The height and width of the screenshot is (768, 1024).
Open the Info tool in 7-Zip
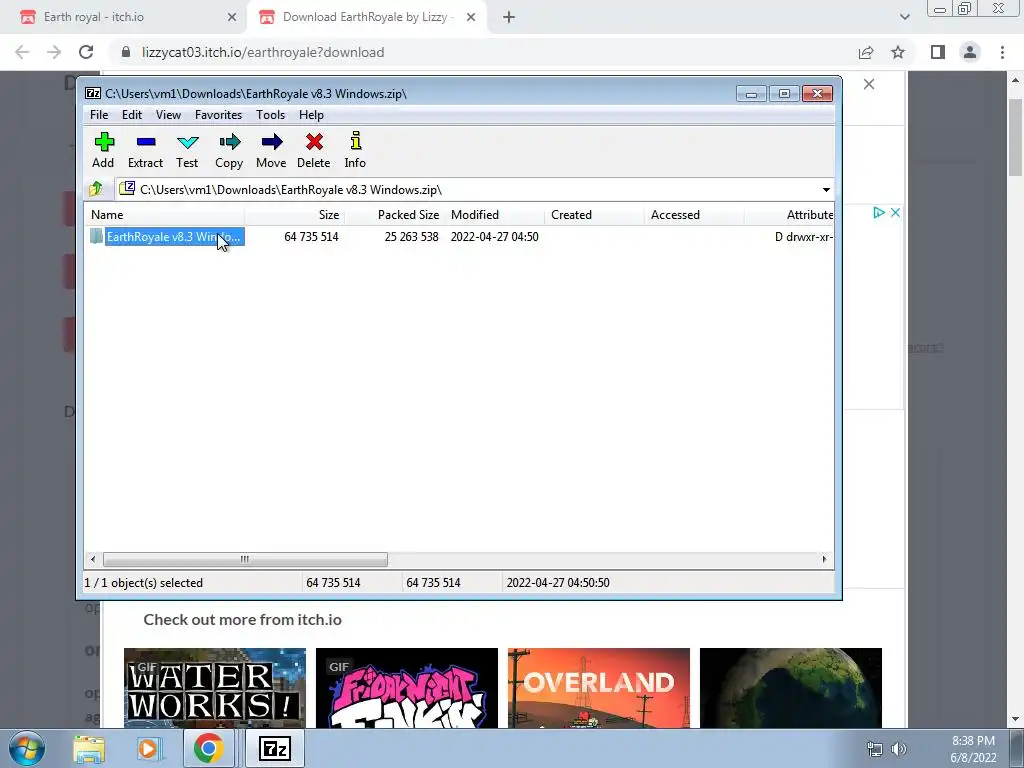[x=355, y=150]
